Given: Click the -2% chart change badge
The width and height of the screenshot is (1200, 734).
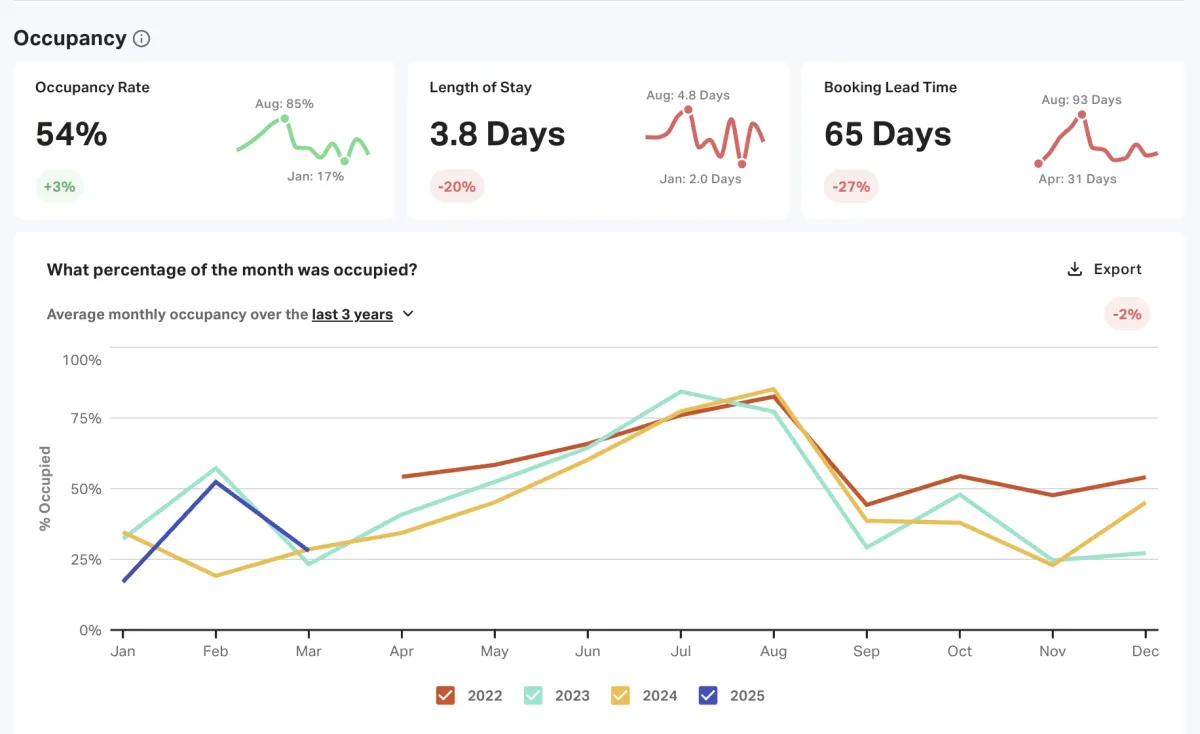Looking at the screenshot, I should click(1127, 314).
